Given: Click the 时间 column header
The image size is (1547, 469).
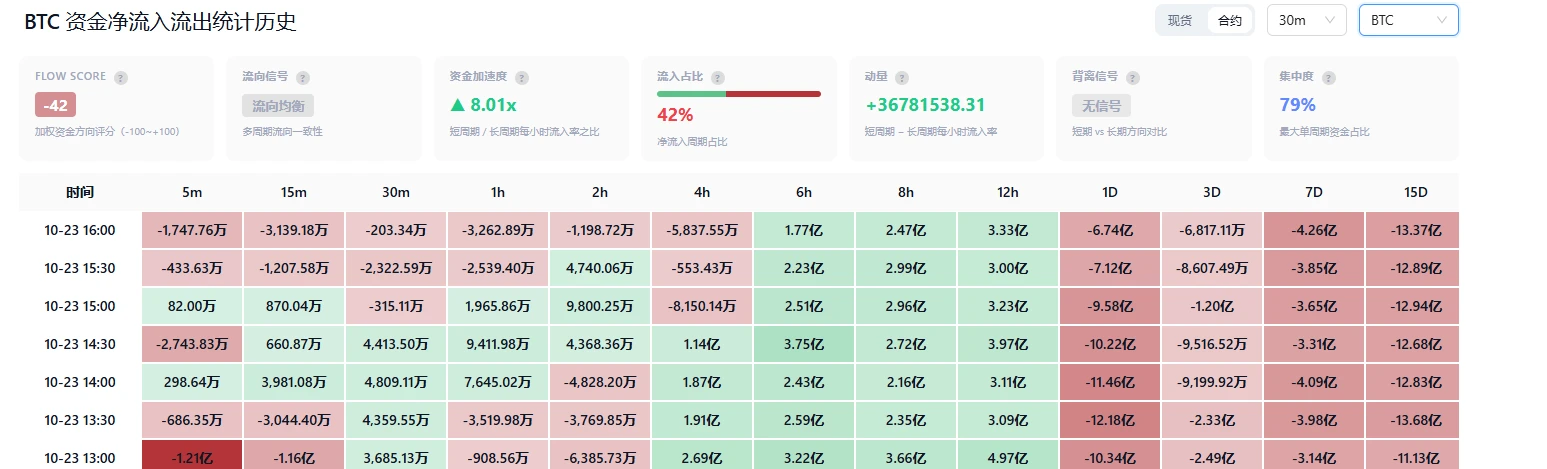Looking at the screenshot, I should (80, 192).
